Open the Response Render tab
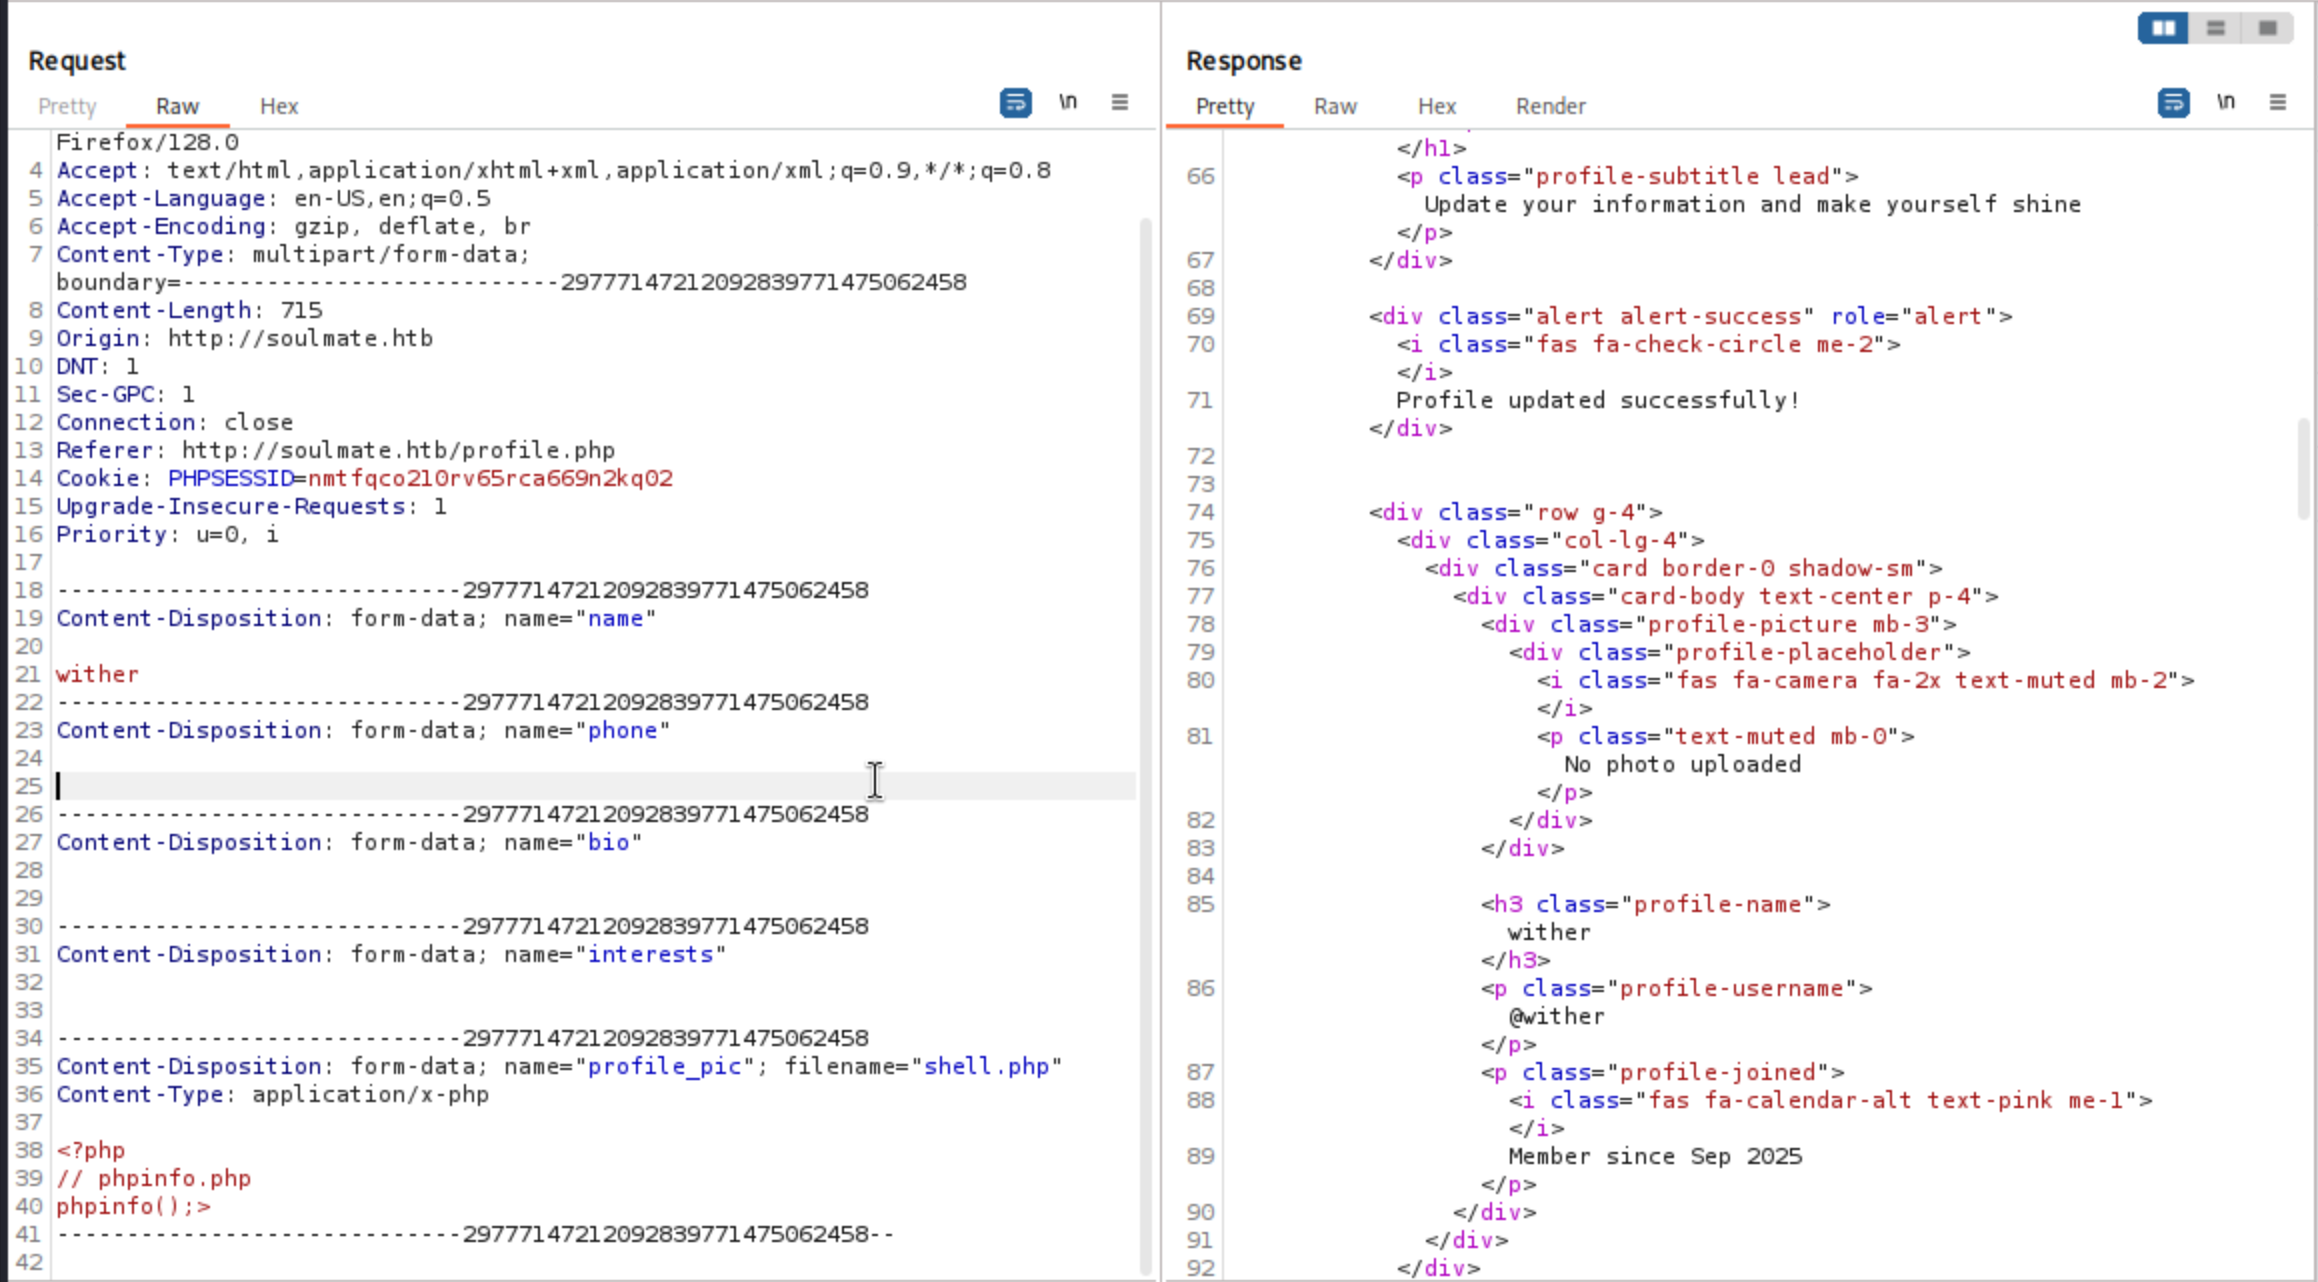 [1550, 106]
